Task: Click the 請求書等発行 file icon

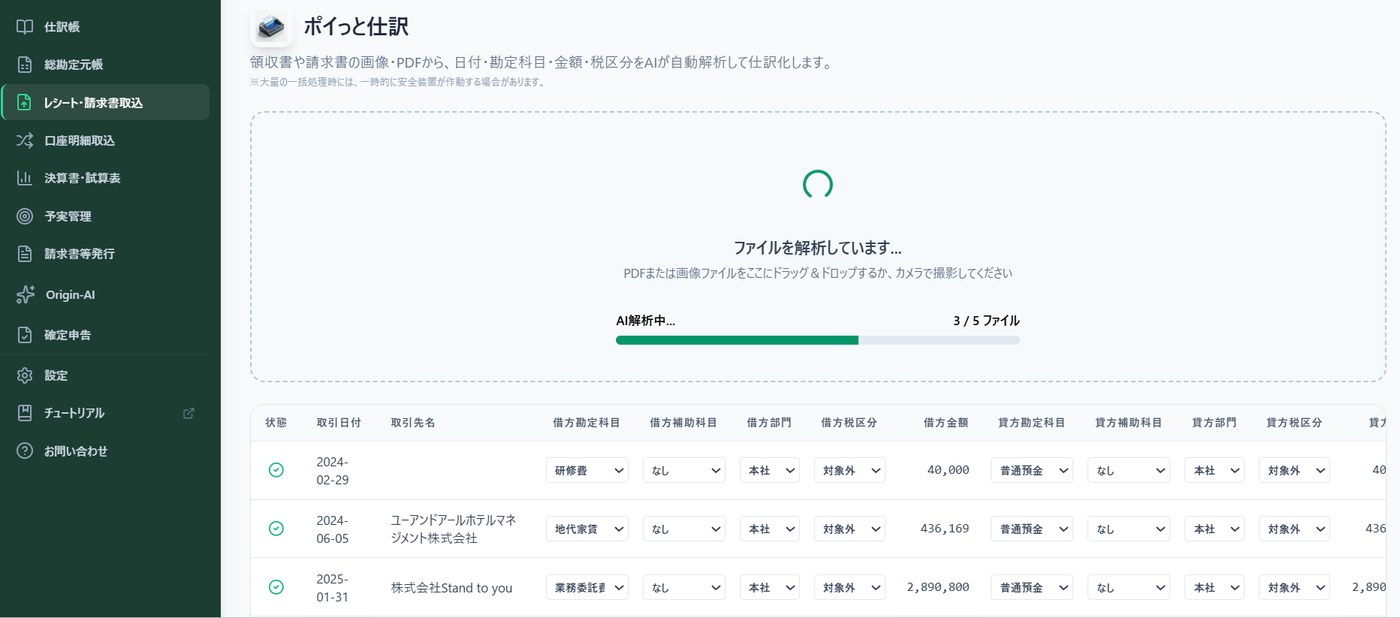Action: [25, 254]
